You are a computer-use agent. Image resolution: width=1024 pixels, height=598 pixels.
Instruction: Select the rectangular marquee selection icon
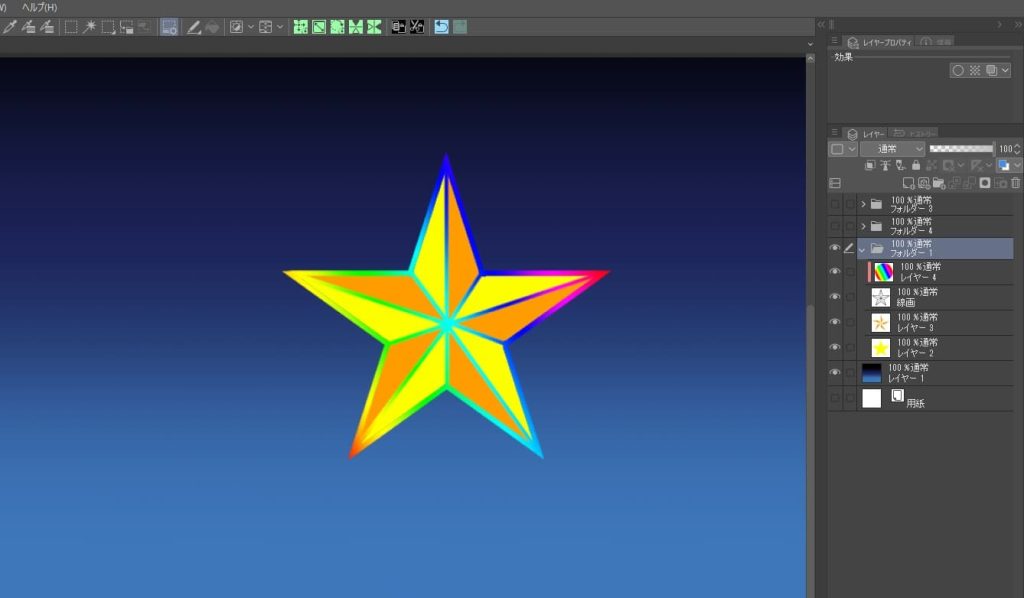coord(71,27)
